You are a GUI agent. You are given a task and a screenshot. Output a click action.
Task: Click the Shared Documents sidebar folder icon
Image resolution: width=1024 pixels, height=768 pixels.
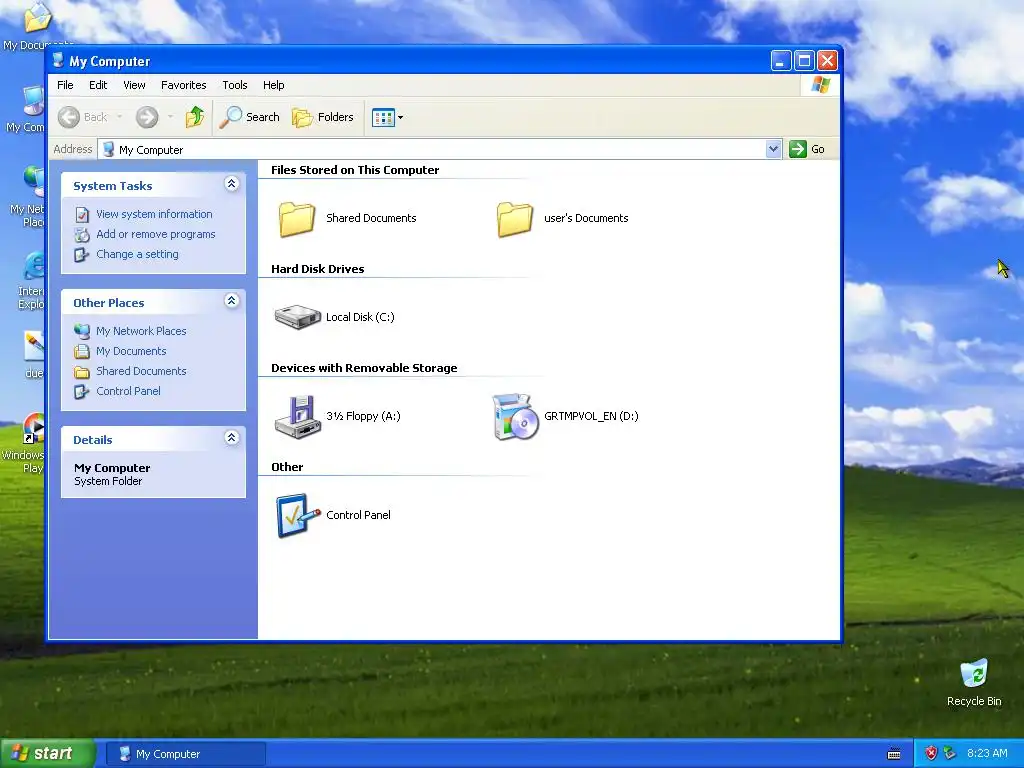point(82,372)
